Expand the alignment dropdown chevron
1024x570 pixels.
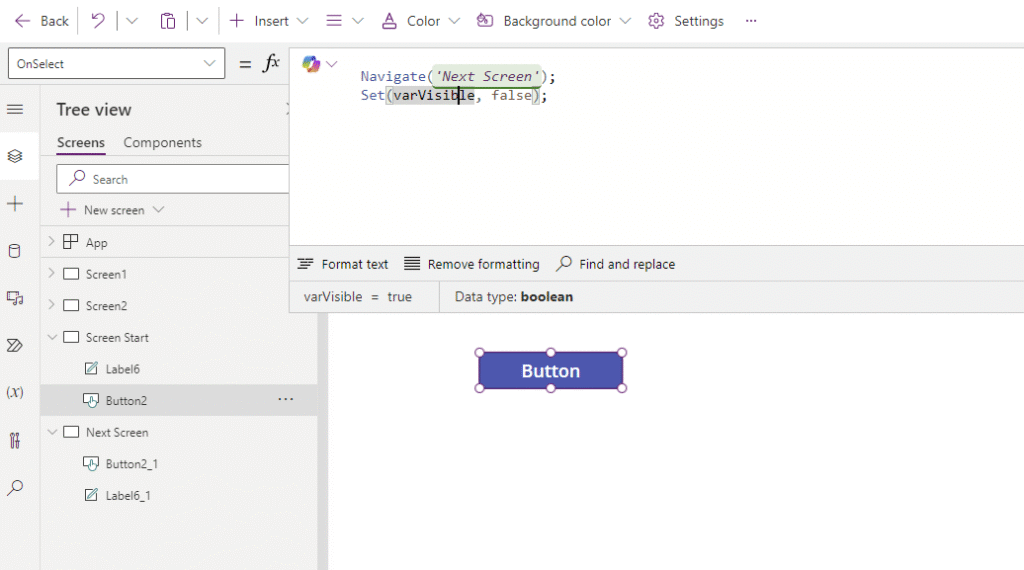pyautogui.click(x=358, y=21)
